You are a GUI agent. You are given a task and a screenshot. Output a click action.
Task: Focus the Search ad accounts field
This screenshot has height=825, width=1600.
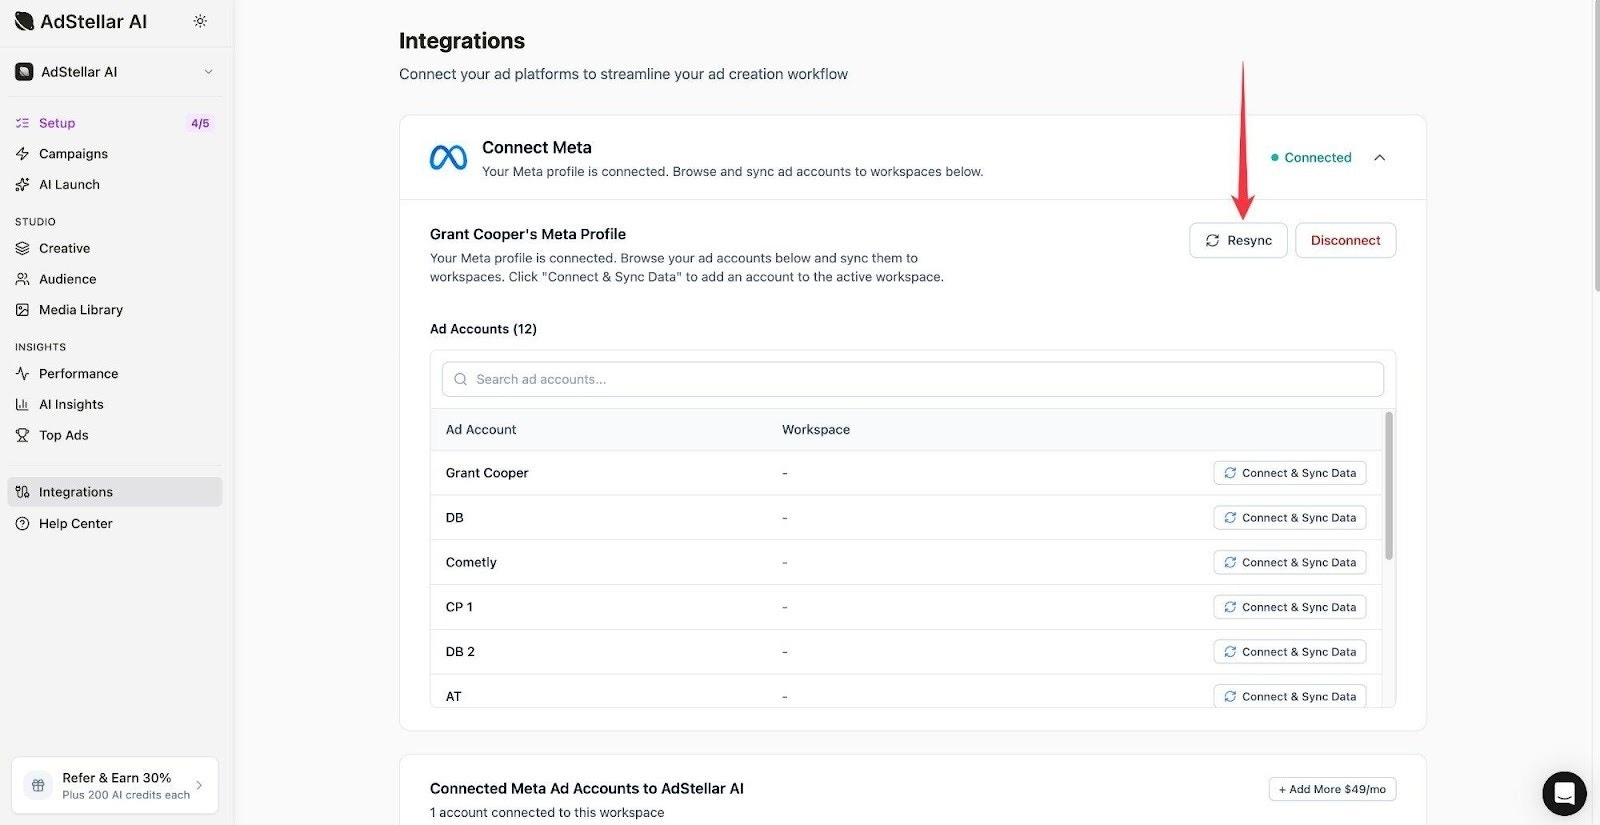[x=912, y=380]
